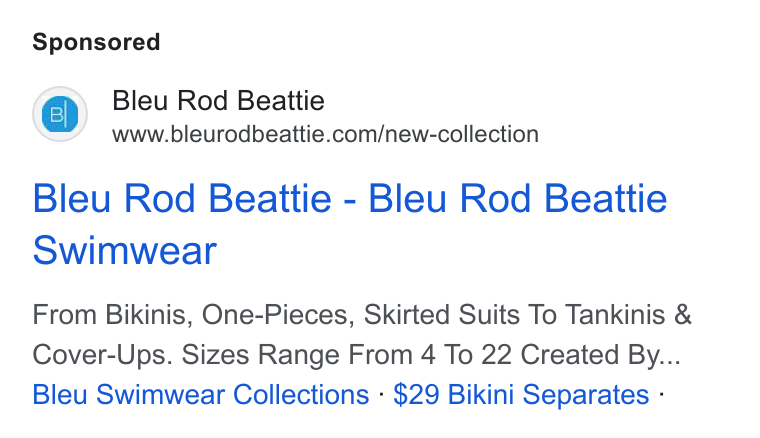This screenshot has height=438, width=760.
Task: Click the word Collections in the sitelink
Action: pyautogui.click(x=301, y=394)
